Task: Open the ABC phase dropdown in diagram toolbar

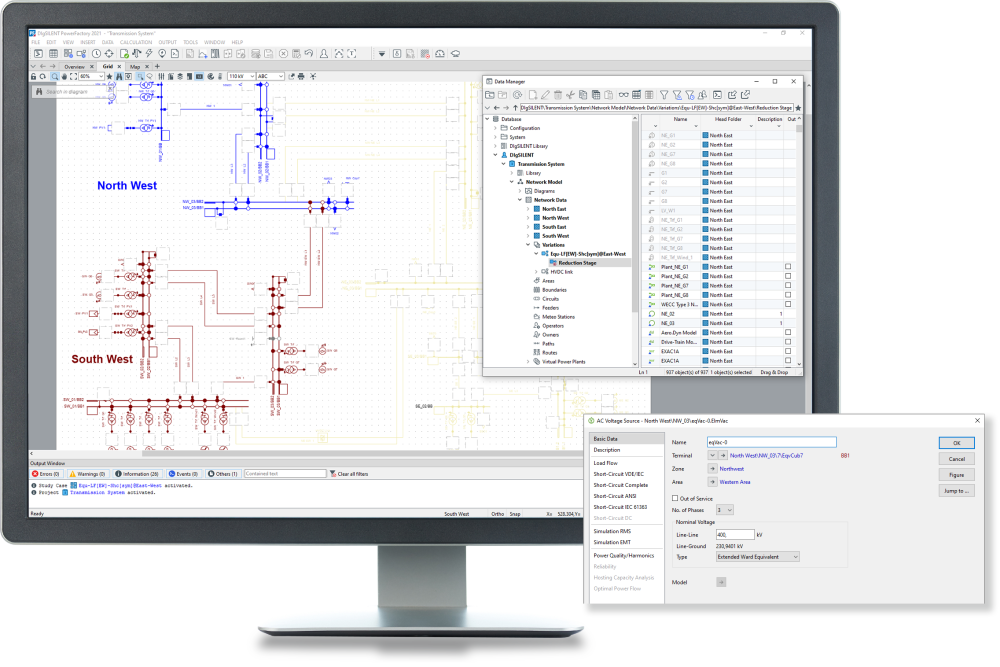Action: coord(271,77)
